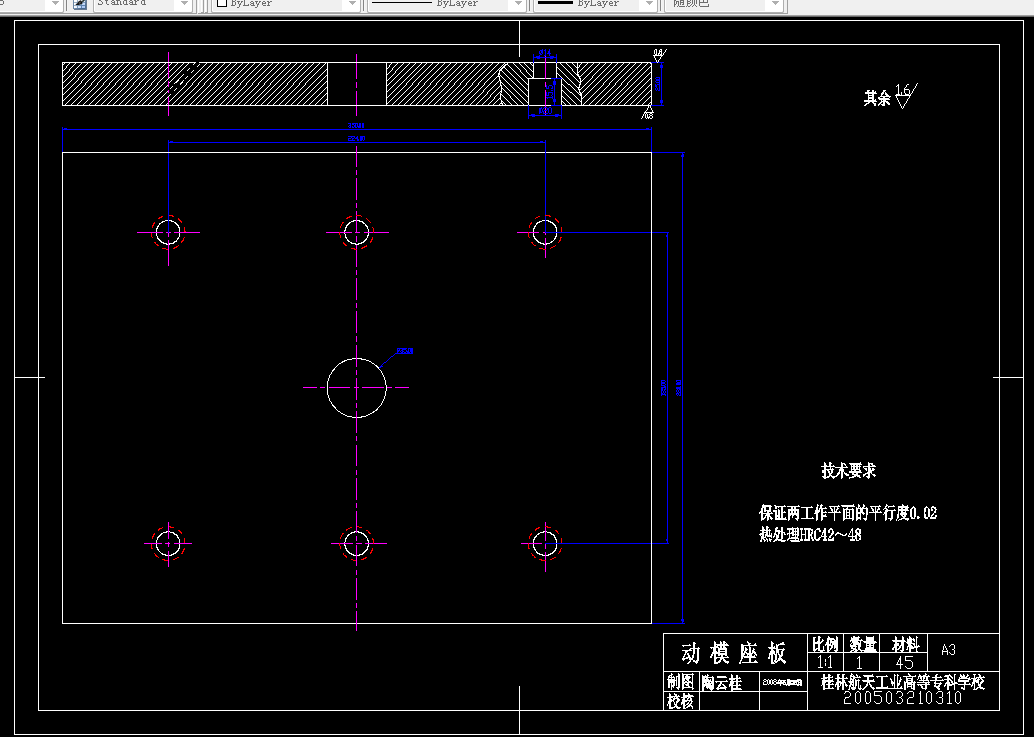Click the style icon left of Standard
The height and width of the screenshot is (737, 1034).
(80, 4)
